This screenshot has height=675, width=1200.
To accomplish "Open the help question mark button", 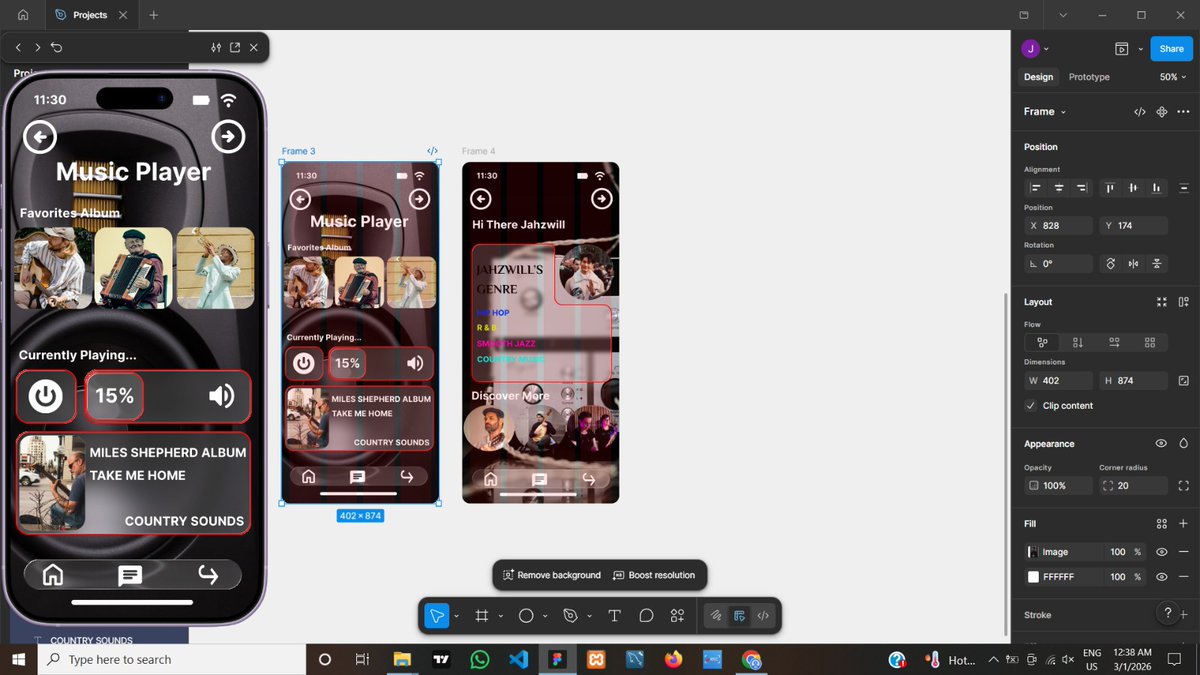I will [x=1168, y=613].
